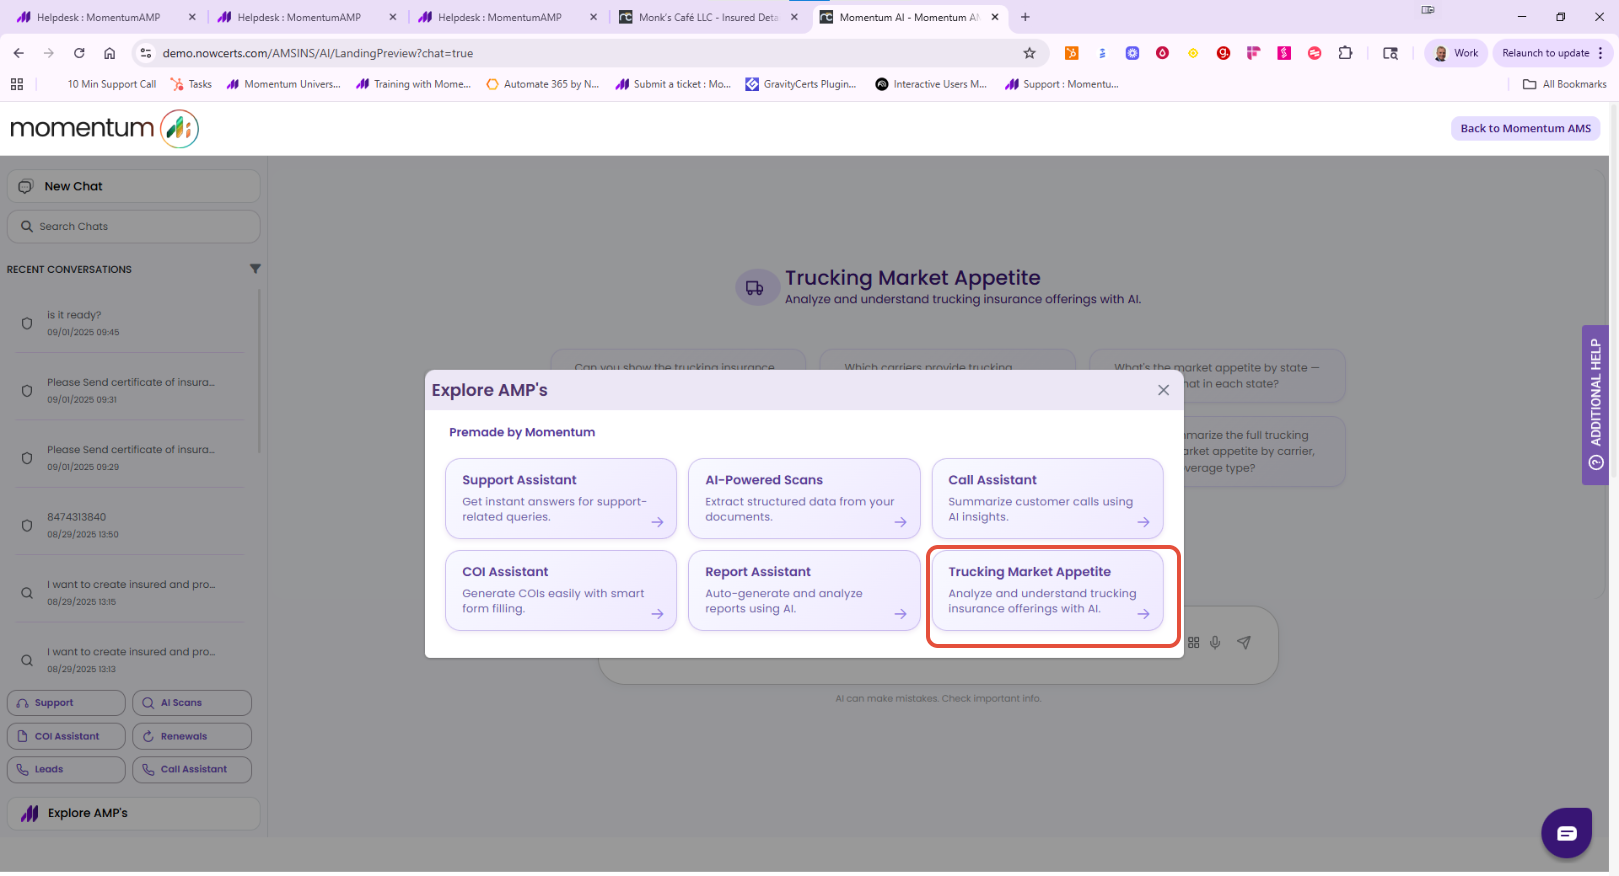Switch to Monk's Café LLC browser tab

coord(709,17)
